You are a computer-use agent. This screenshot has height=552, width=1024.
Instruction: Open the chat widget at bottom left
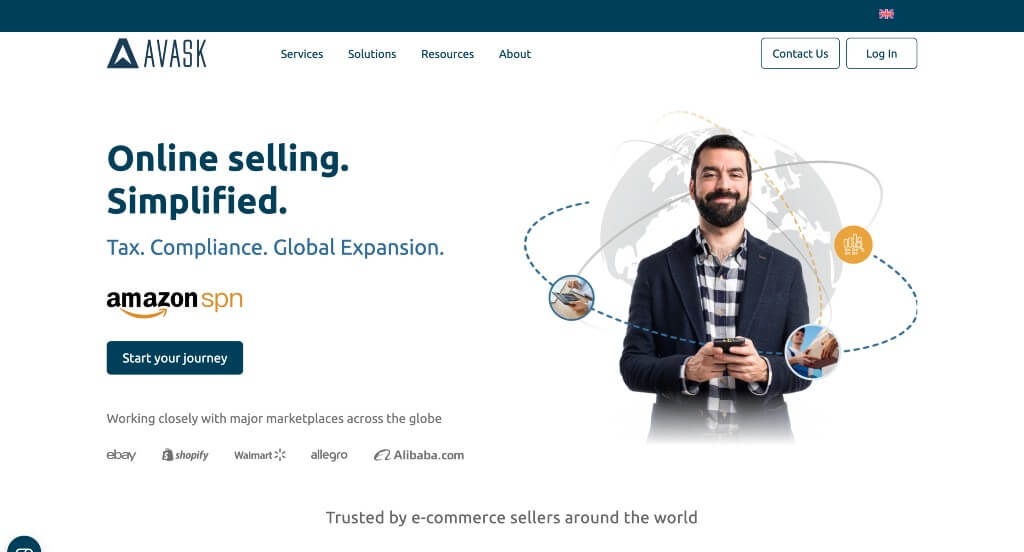(24, 545)
